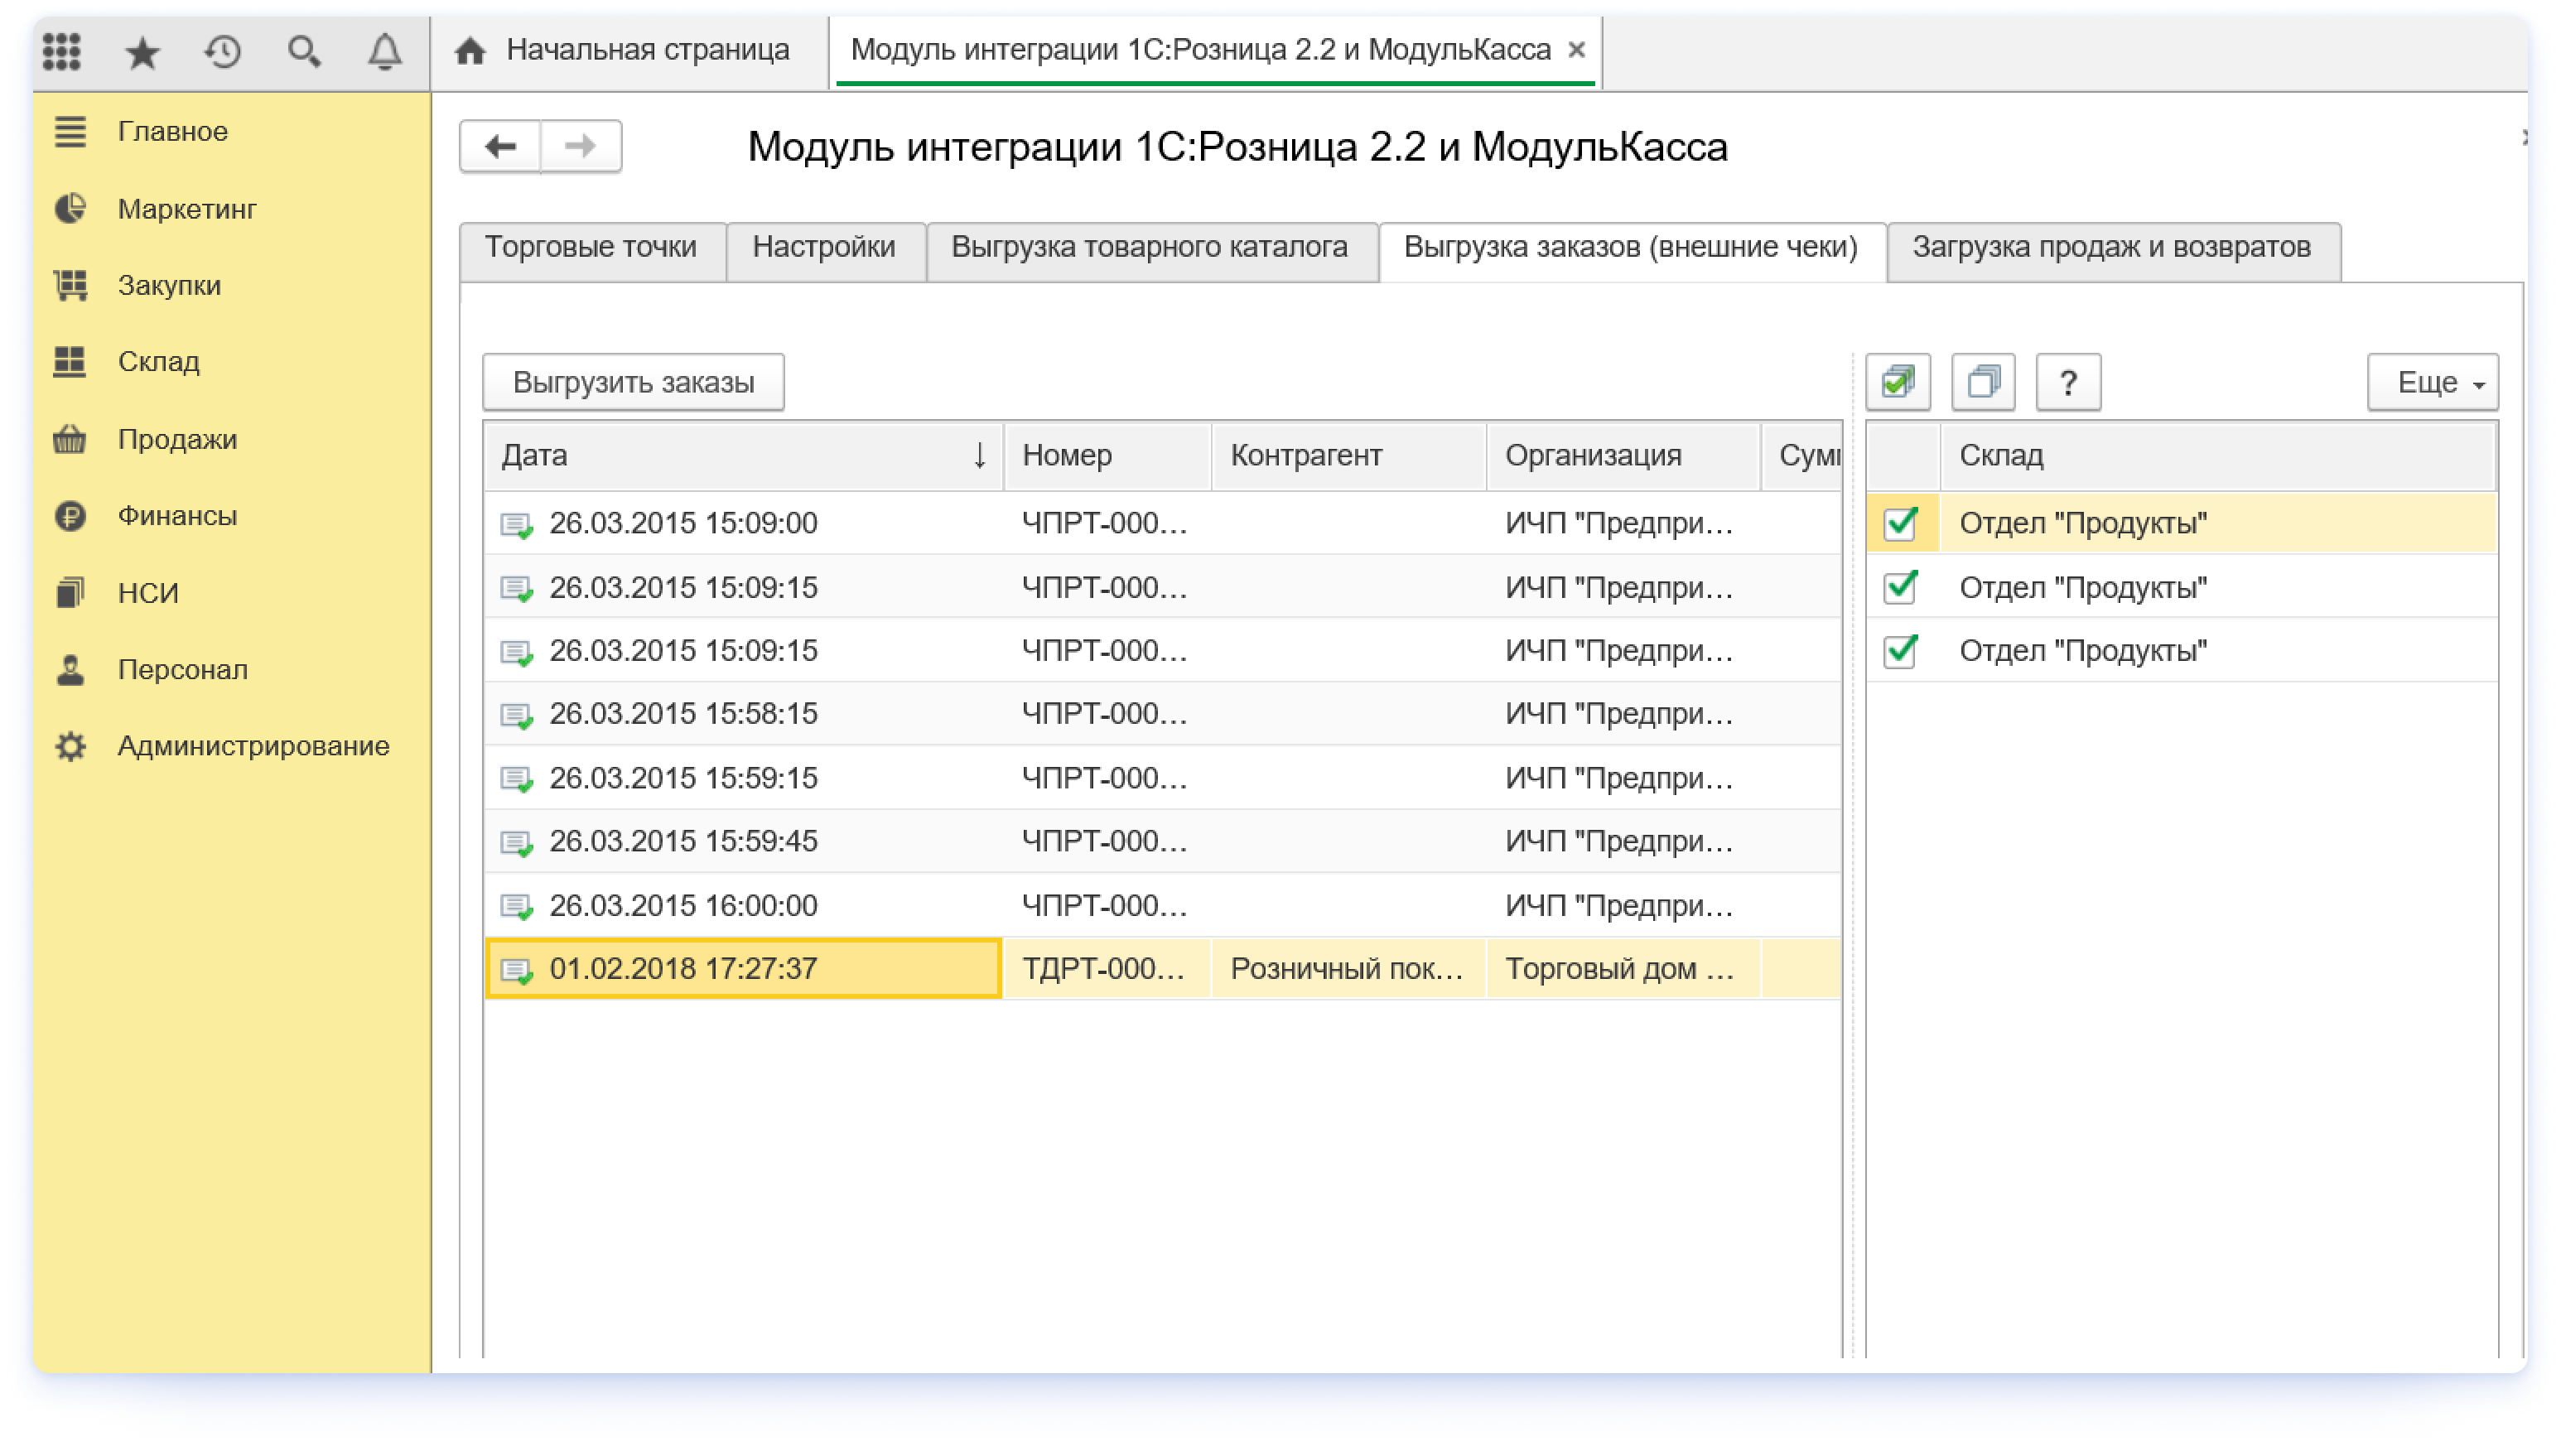Open Персонал section in sidebar
Screen dimensions: 2561x1456
pyautogui.click(x=183, y=669)
